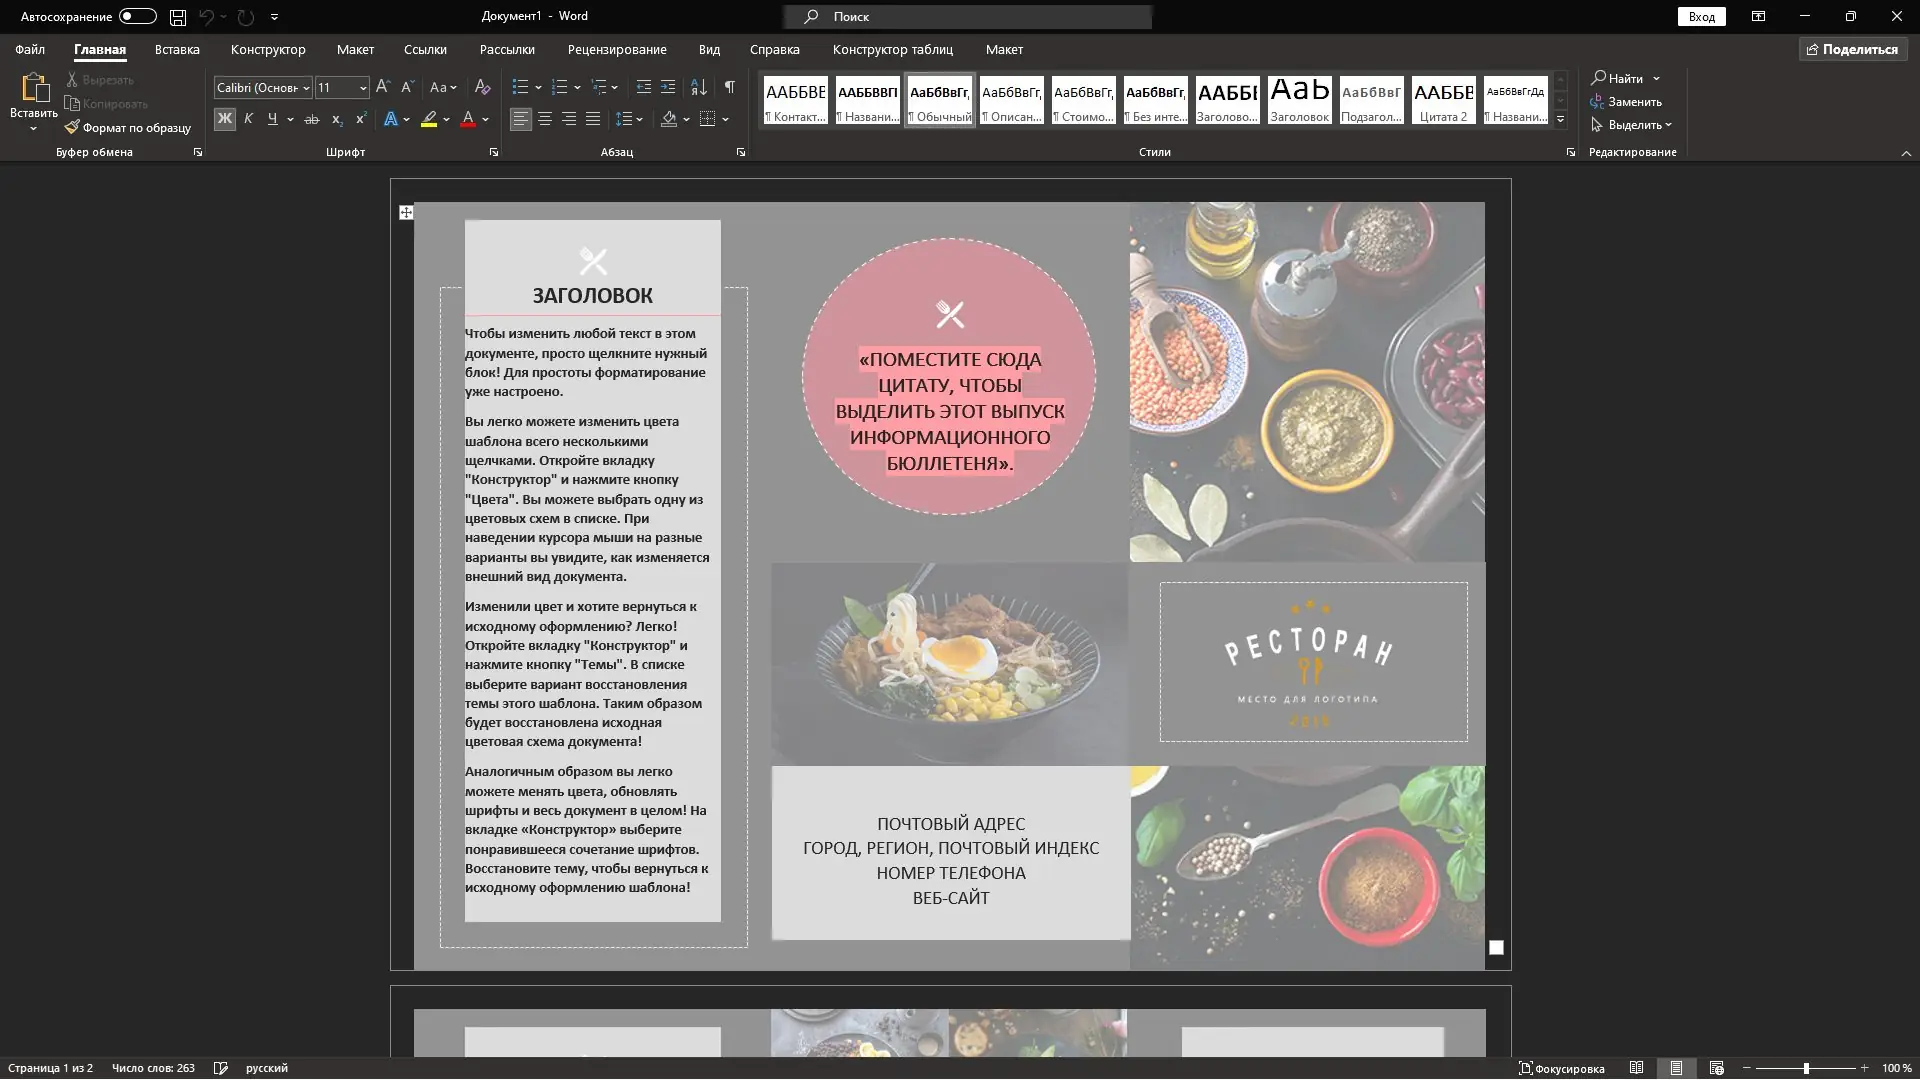This screenshot has width=1920, height=1080.
Task: Switch to the Рецензирование tab
Action: [x=616, y=49]
